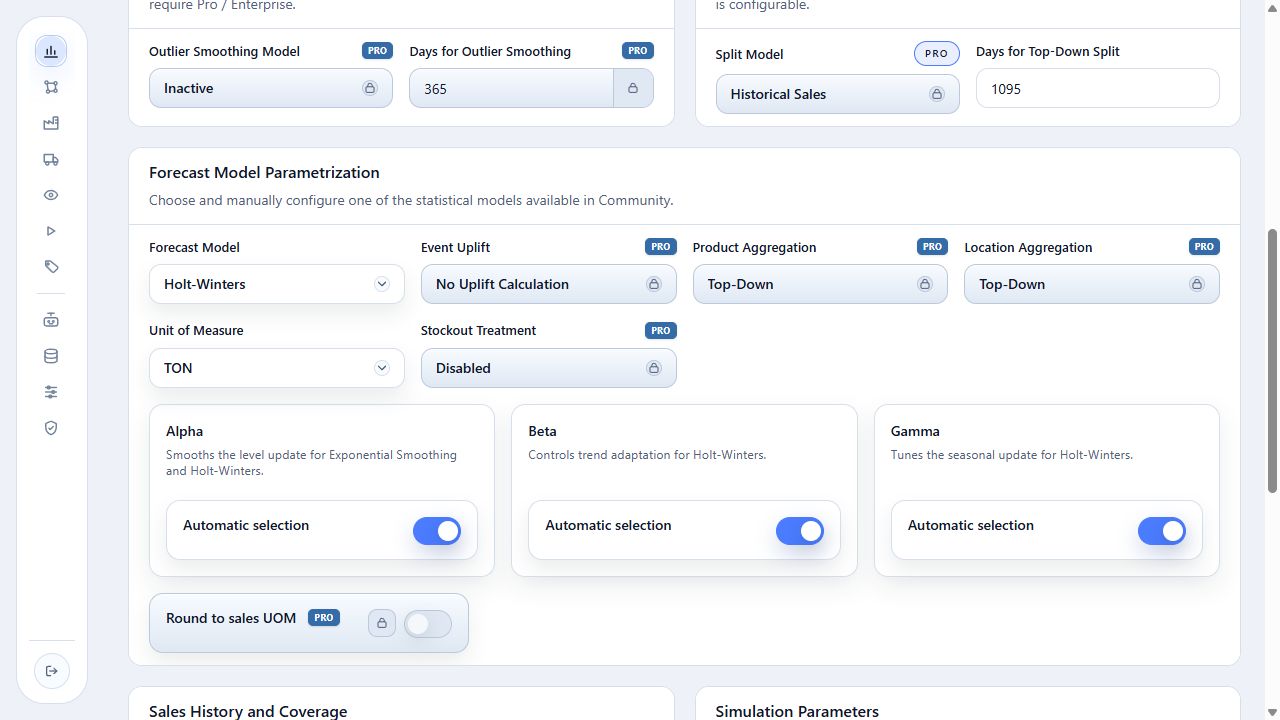
Task: Click lock icon in Event Uplift field
Action: click(654, 284)
